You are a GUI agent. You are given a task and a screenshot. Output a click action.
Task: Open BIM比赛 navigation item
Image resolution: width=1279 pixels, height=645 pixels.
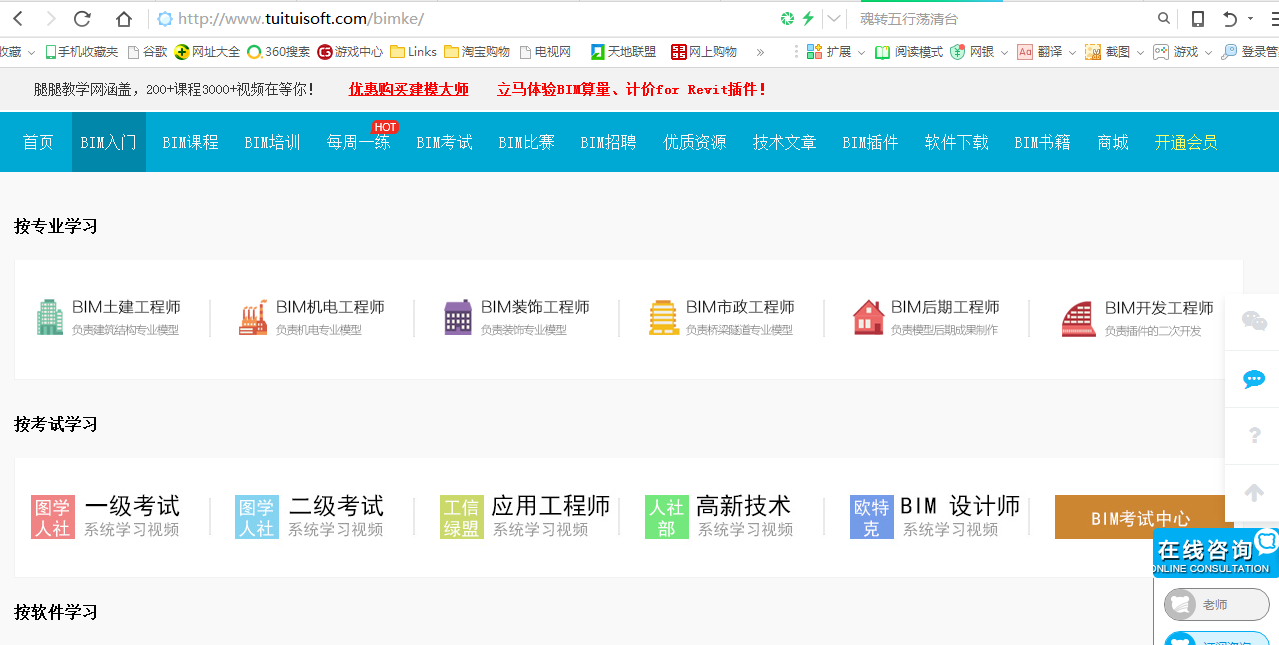[x=526, y=142]
